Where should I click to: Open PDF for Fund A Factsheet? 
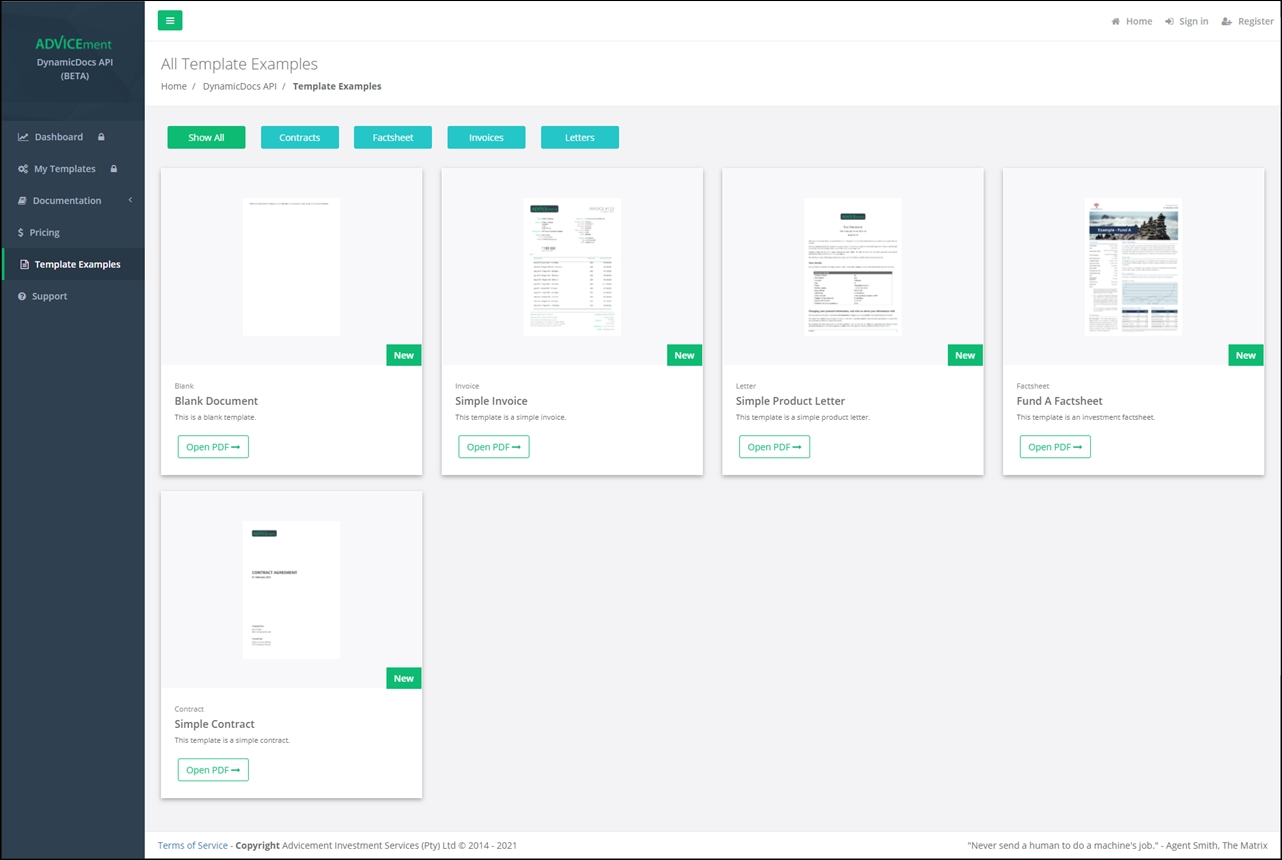(1055, 447)
